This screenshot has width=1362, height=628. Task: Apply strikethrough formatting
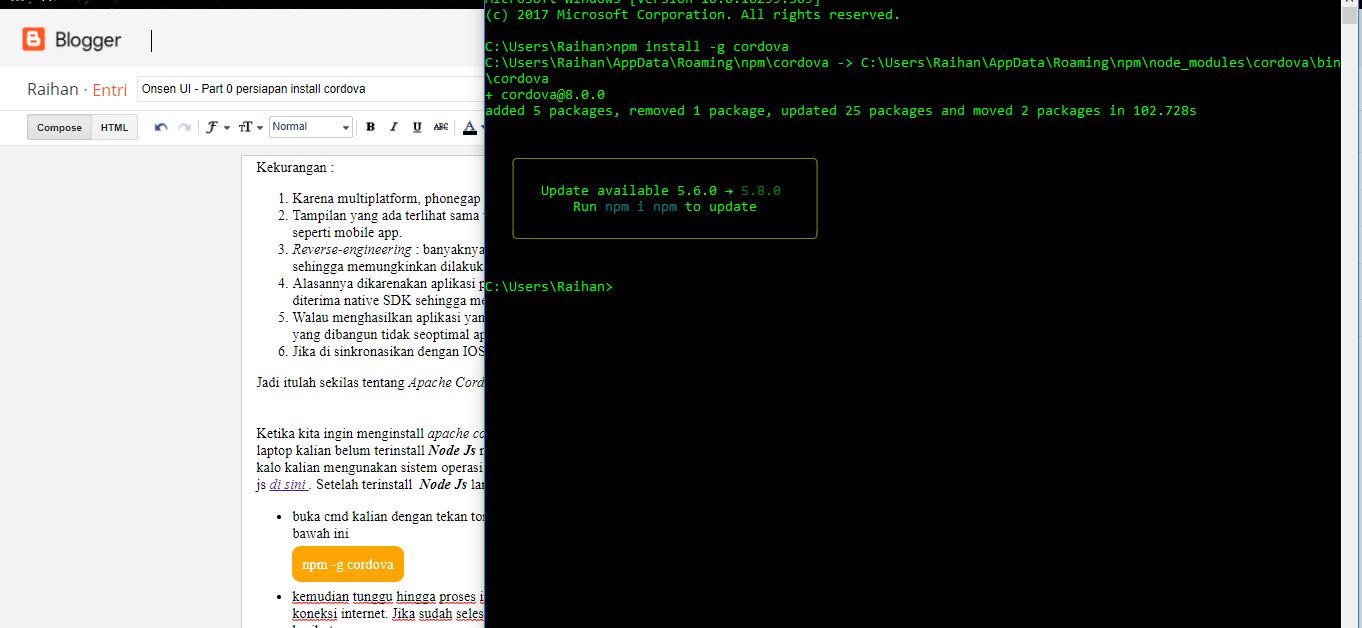[x=441, y=126]
